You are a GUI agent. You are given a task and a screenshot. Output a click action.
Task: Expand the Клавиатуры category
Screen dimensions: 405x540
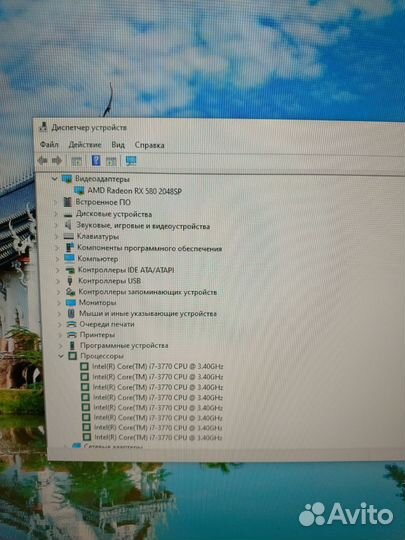[56, 237]
